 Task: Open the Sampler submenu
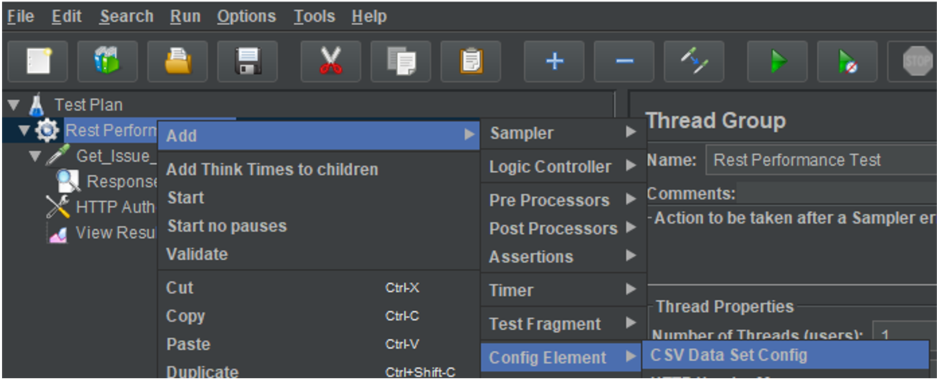coord(564,133)
